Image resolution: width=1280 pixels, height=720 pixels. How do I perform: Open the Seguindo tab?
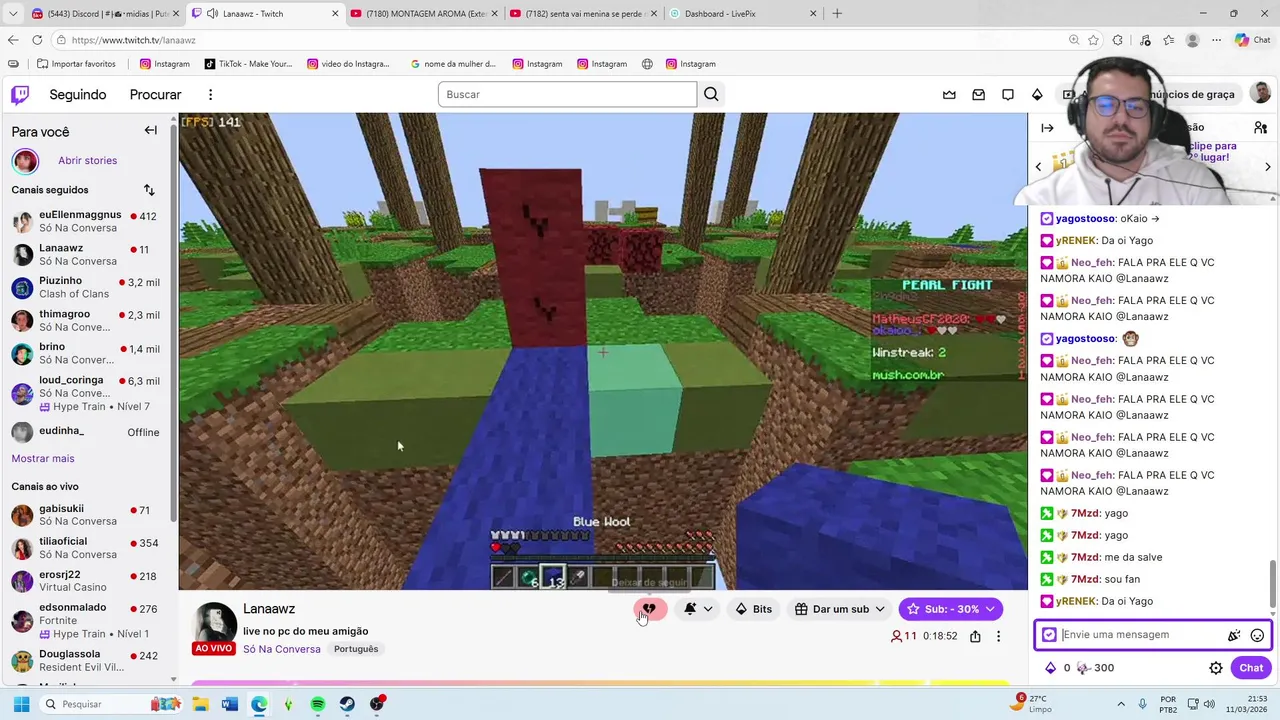(78, 95)
